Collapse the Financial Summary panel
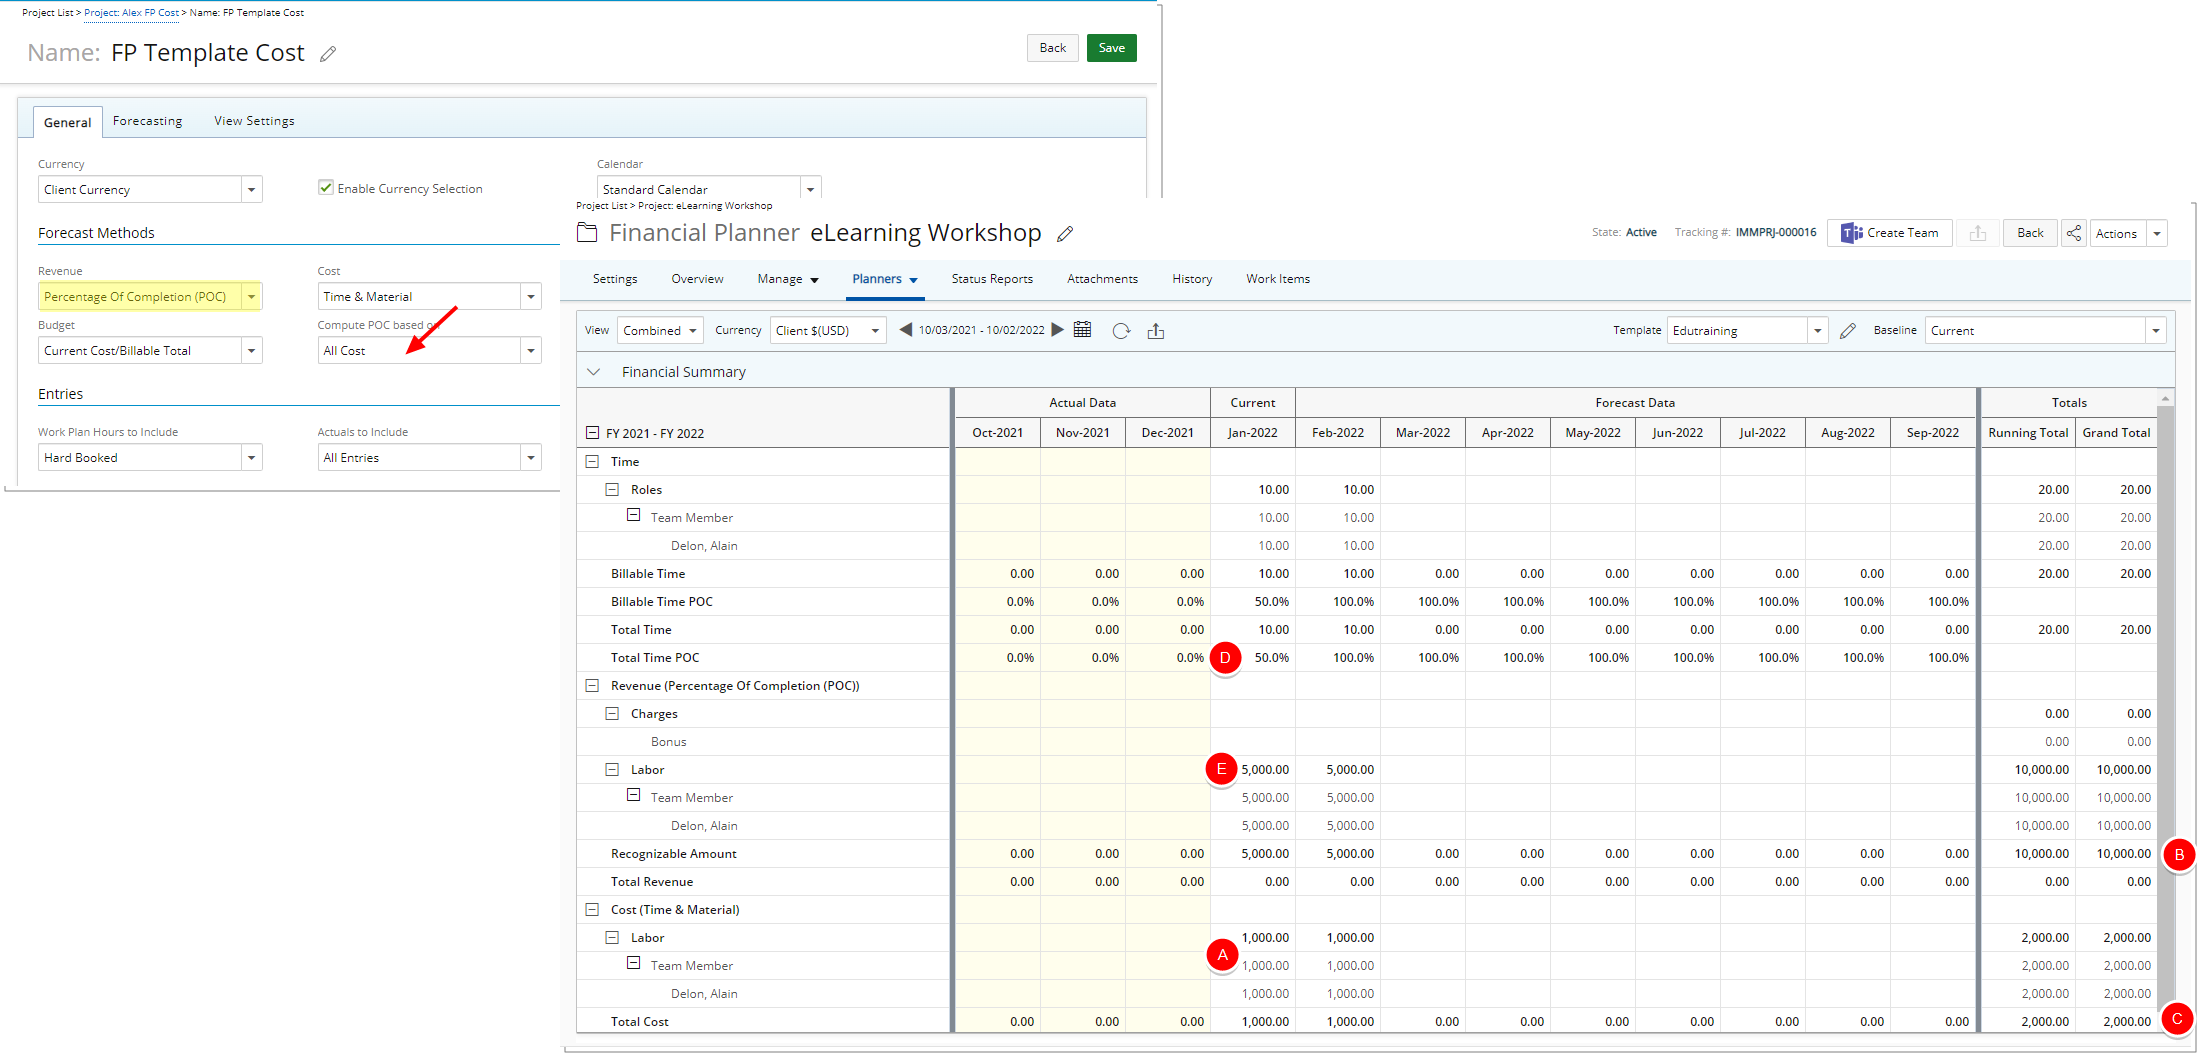Image resolution: width=2209 pixels, height=1064 pixels. (594, 372)
